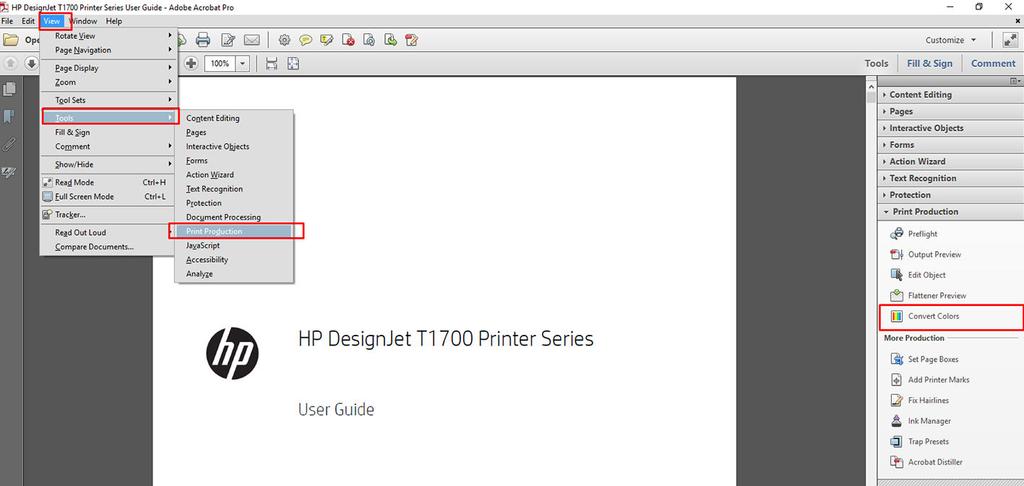Click the Preflight tool
Screen dimensions: 1024x486
coord(923,234)
